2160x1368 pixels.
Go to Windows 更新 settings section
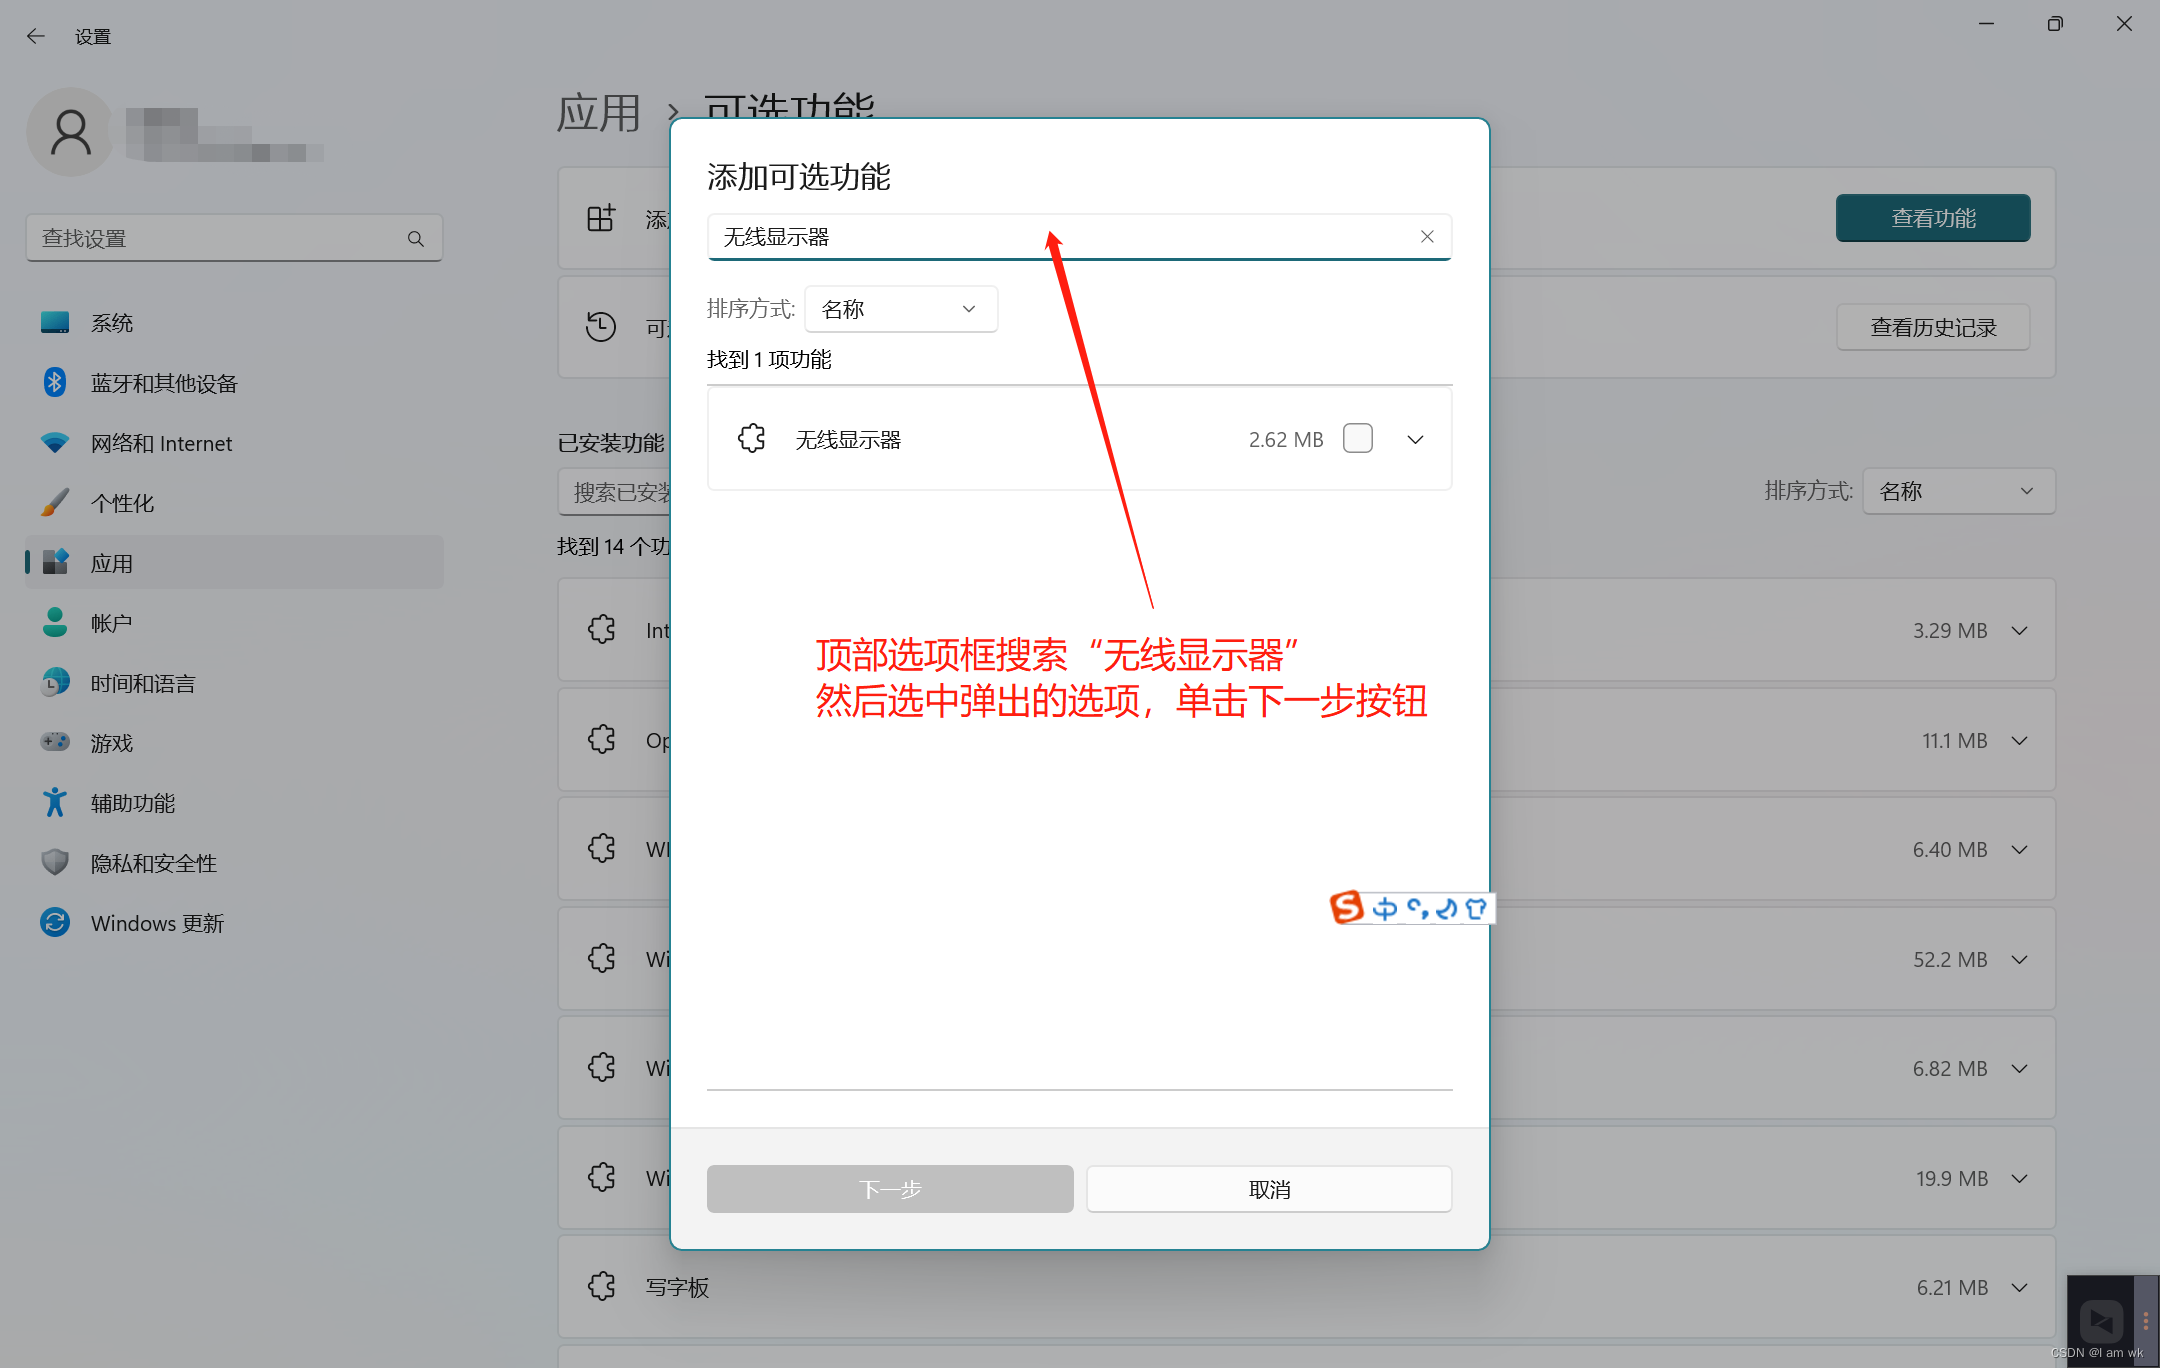pyautogui.click(x=157, y=923)
